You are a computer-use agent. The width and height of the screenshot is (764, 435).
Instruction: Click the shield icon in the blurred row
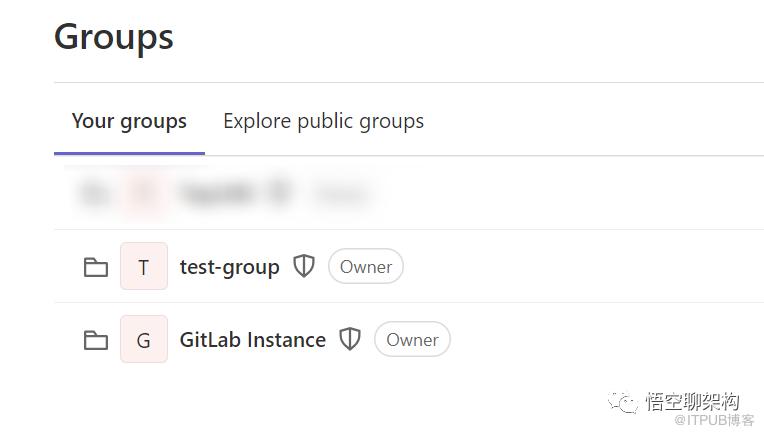280,192
